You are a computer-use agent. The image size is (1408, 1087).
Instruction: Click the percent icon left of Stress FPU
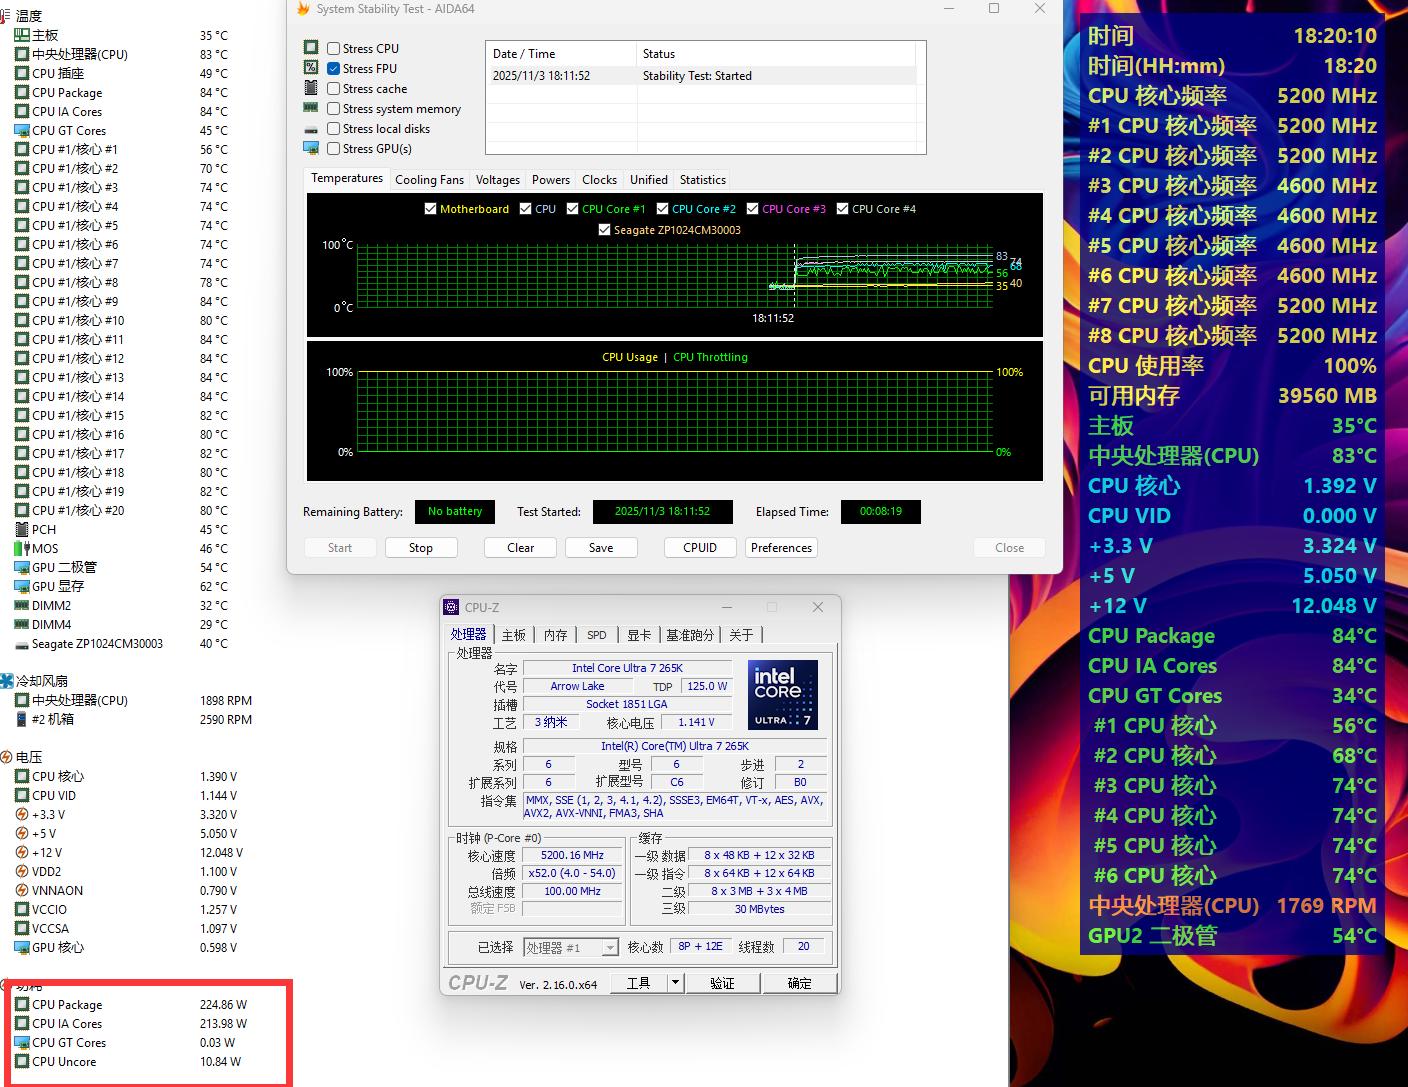(311, 68)
